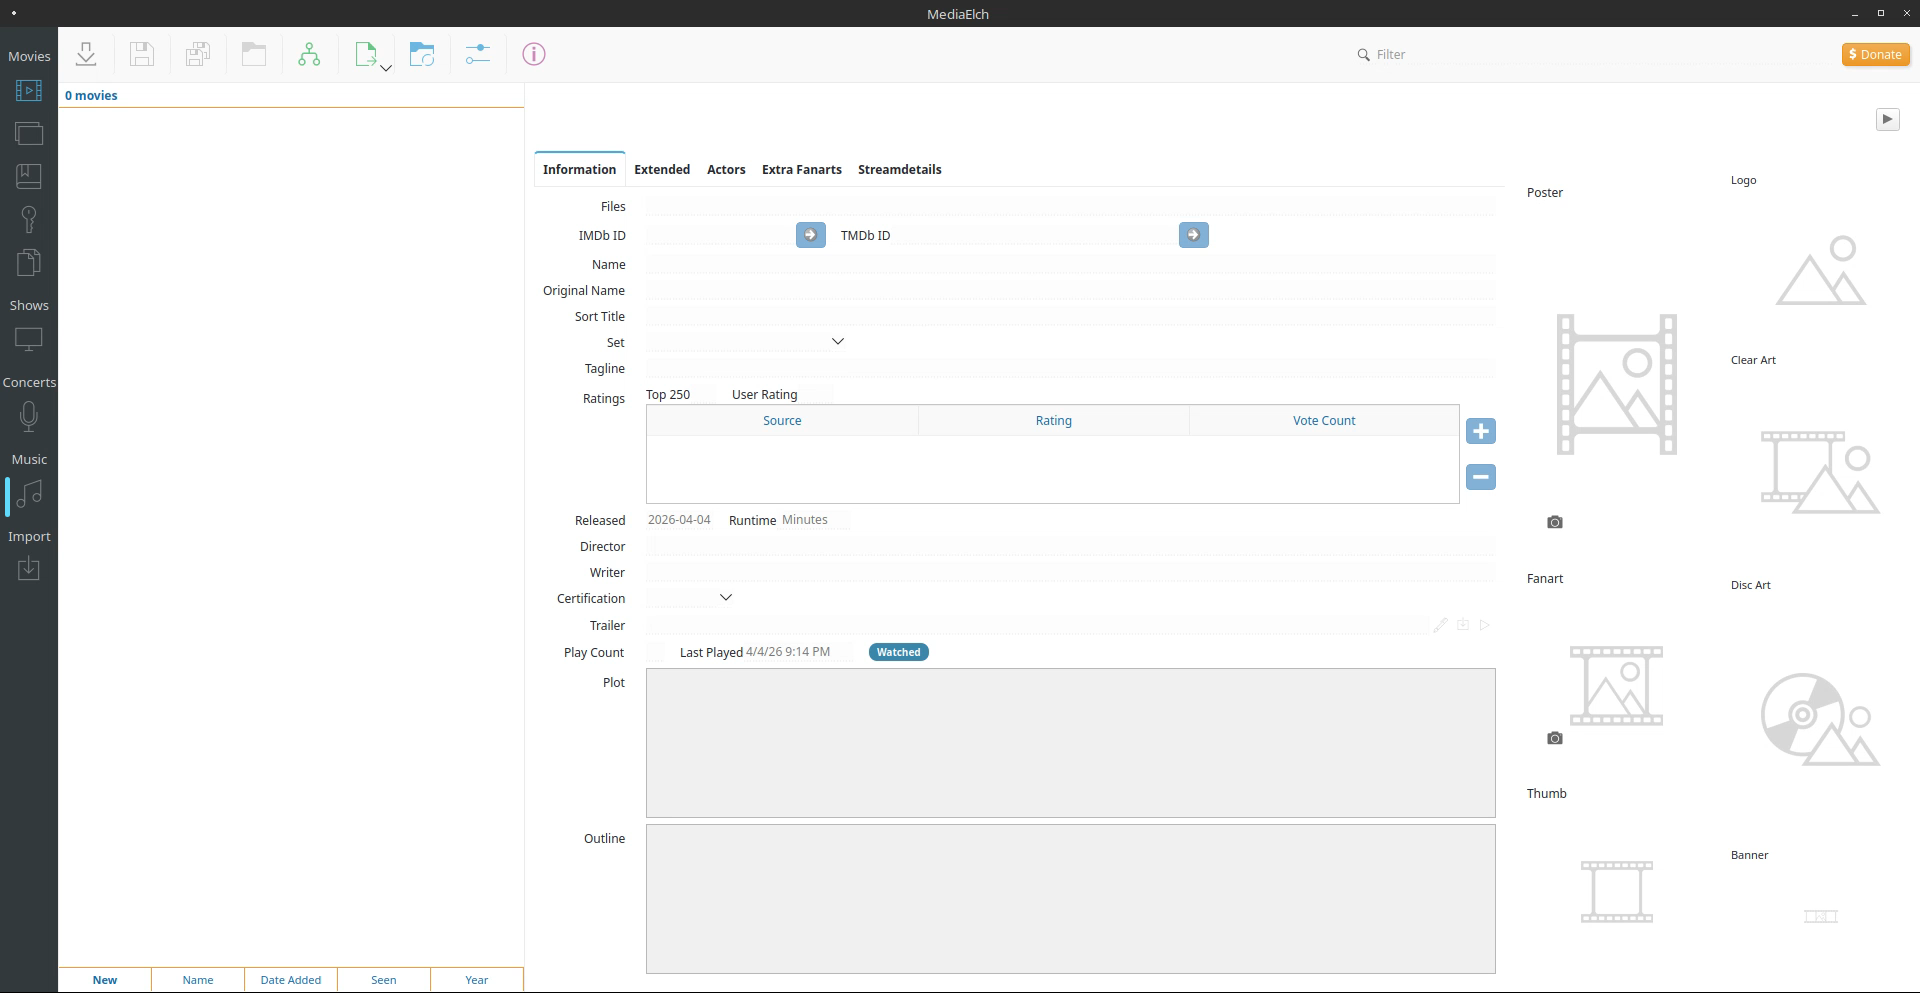Add a rating with the plus button
The width and height of the screenshot is (1920, 993).
coord(1480,431)
